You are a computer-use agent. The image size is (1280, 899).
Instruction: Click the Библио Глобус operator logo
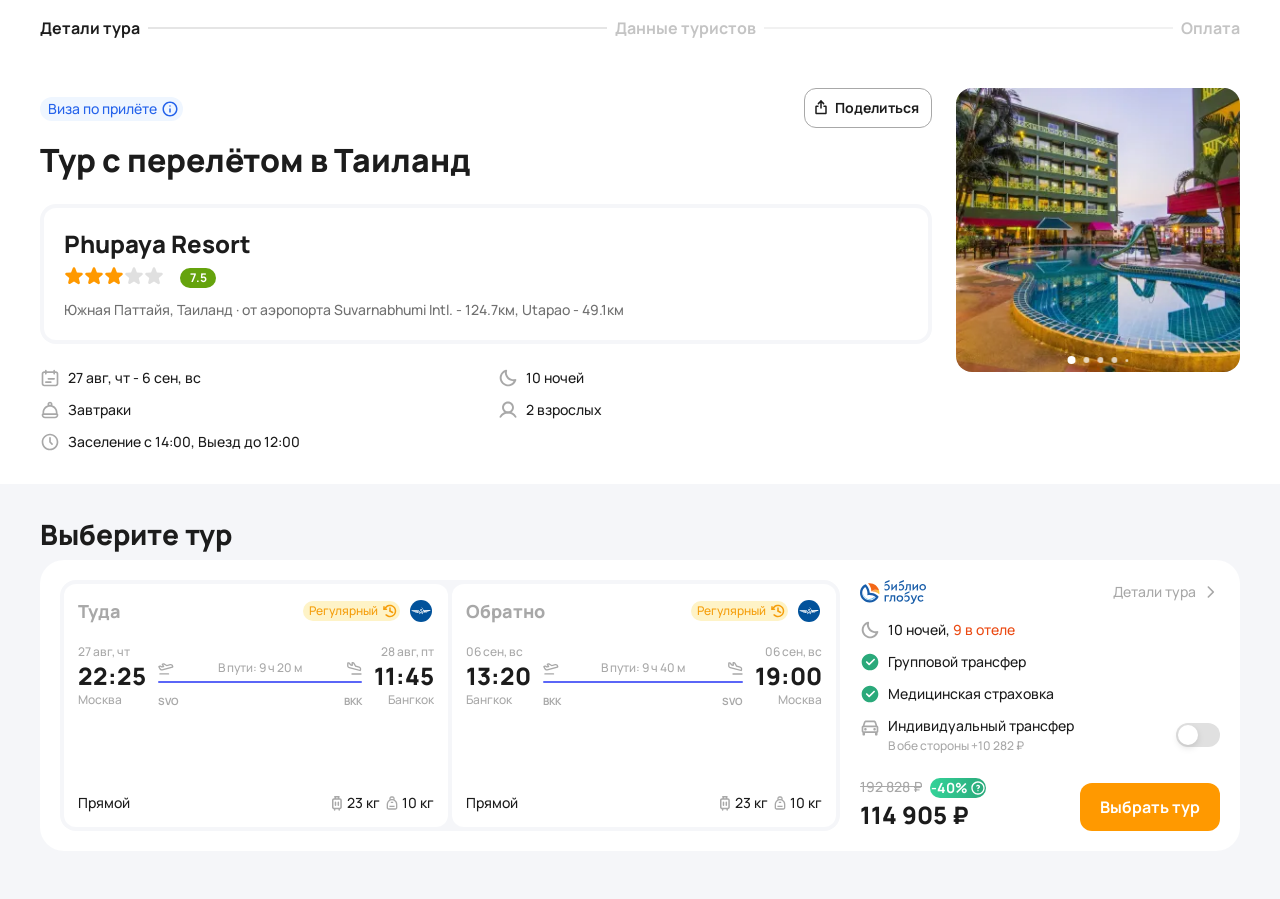click(x=893, y=592)
